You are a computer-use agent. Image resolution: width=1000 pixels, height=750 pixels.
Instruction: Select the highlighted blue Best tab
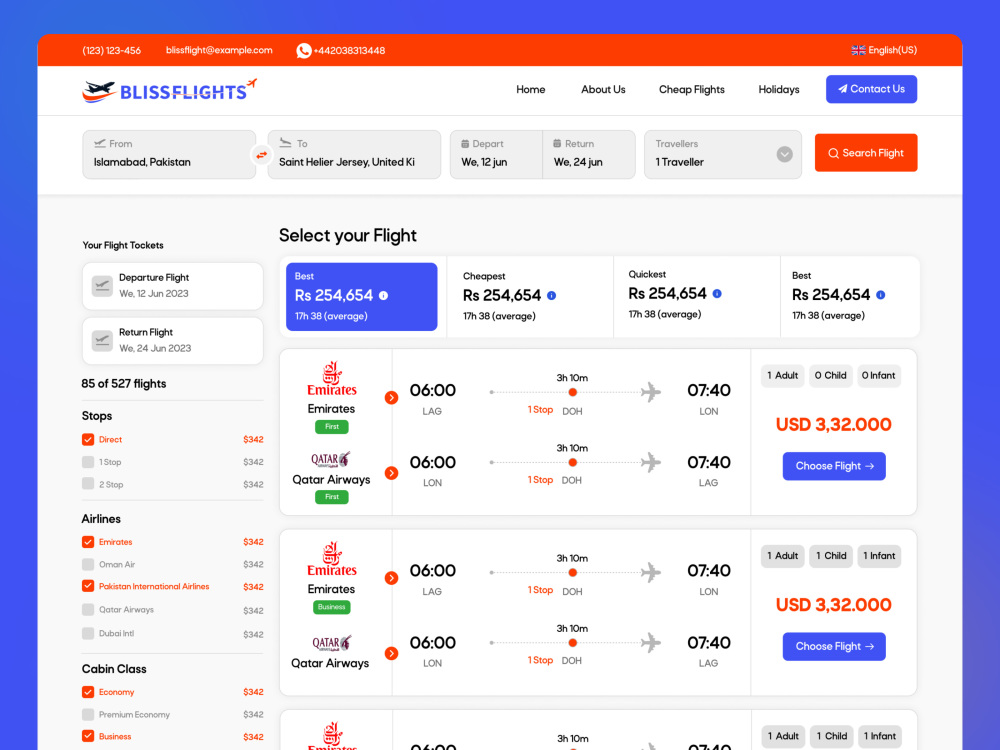click(x=362, y=297)
